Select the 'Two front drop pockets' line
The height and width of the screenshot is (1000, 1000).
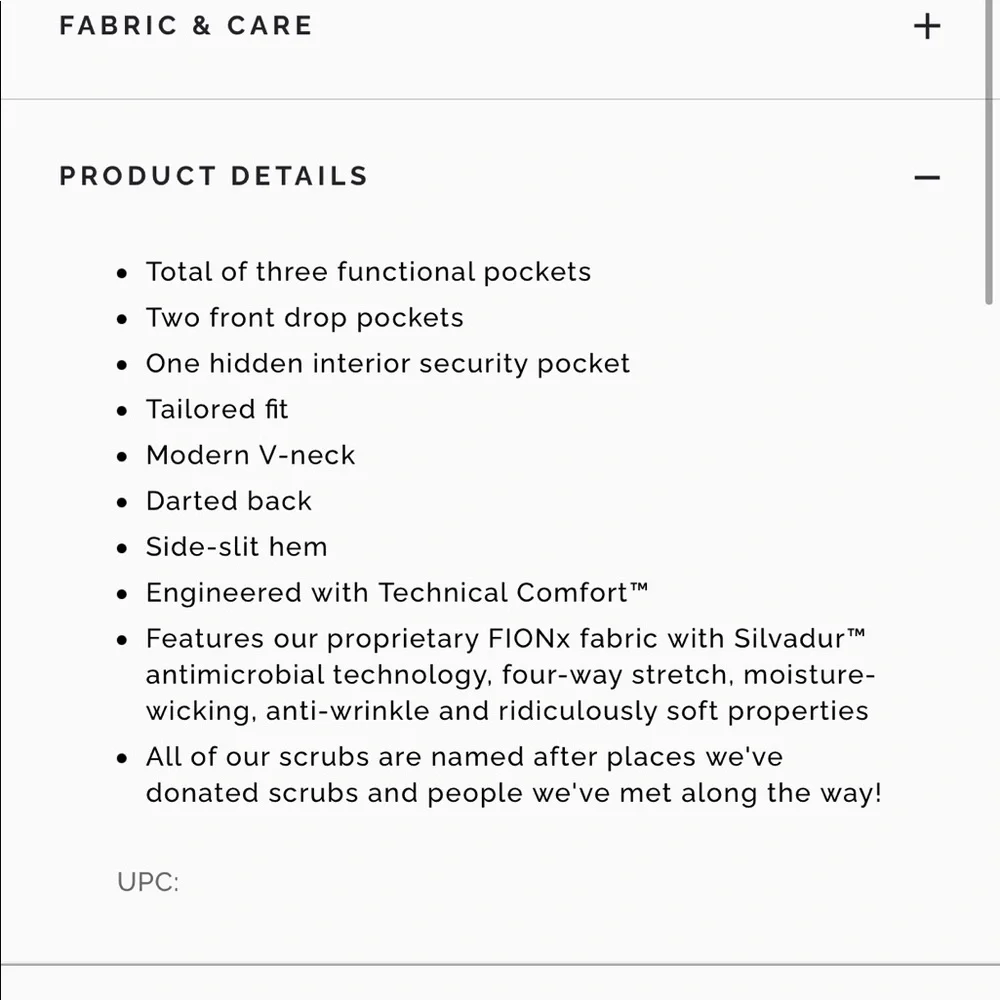305,318
